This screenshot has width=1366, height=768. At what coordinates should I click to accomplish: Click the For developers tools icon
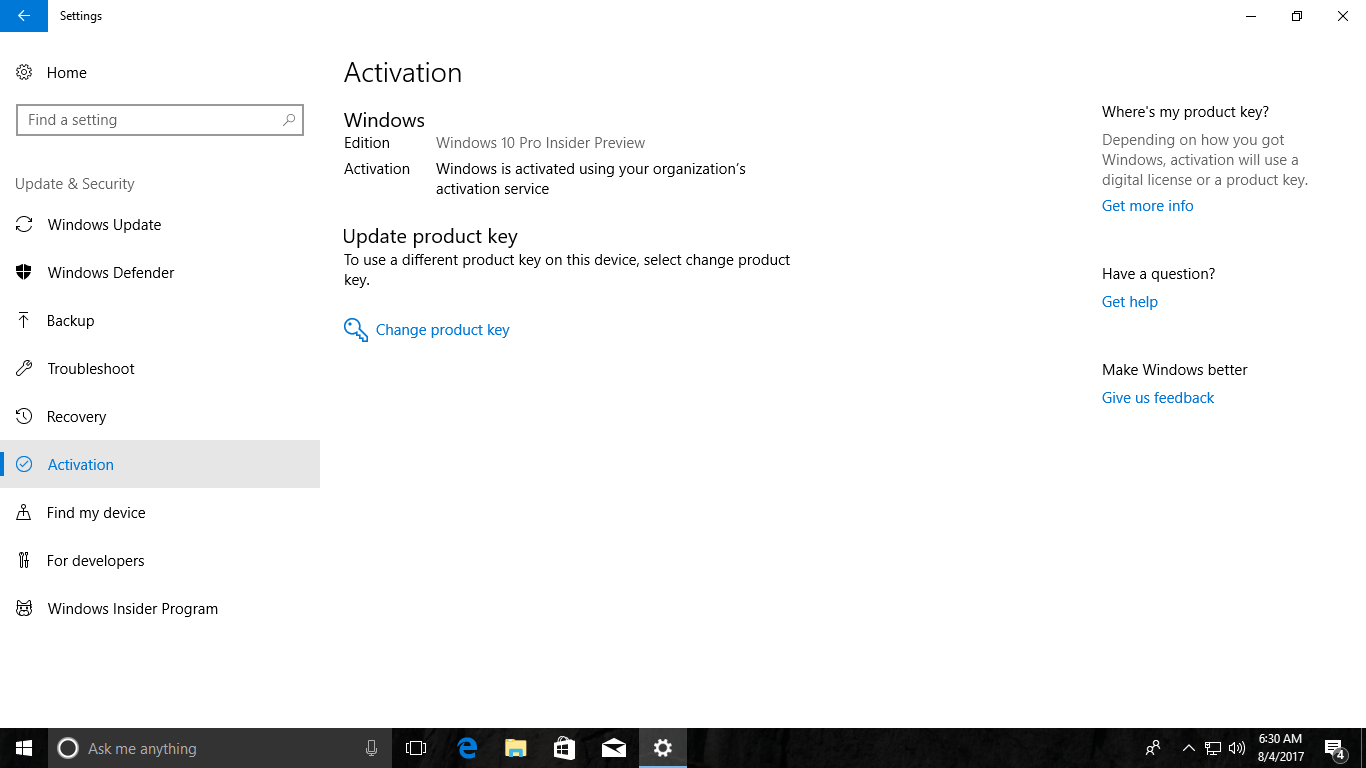(x=24, y=560)
